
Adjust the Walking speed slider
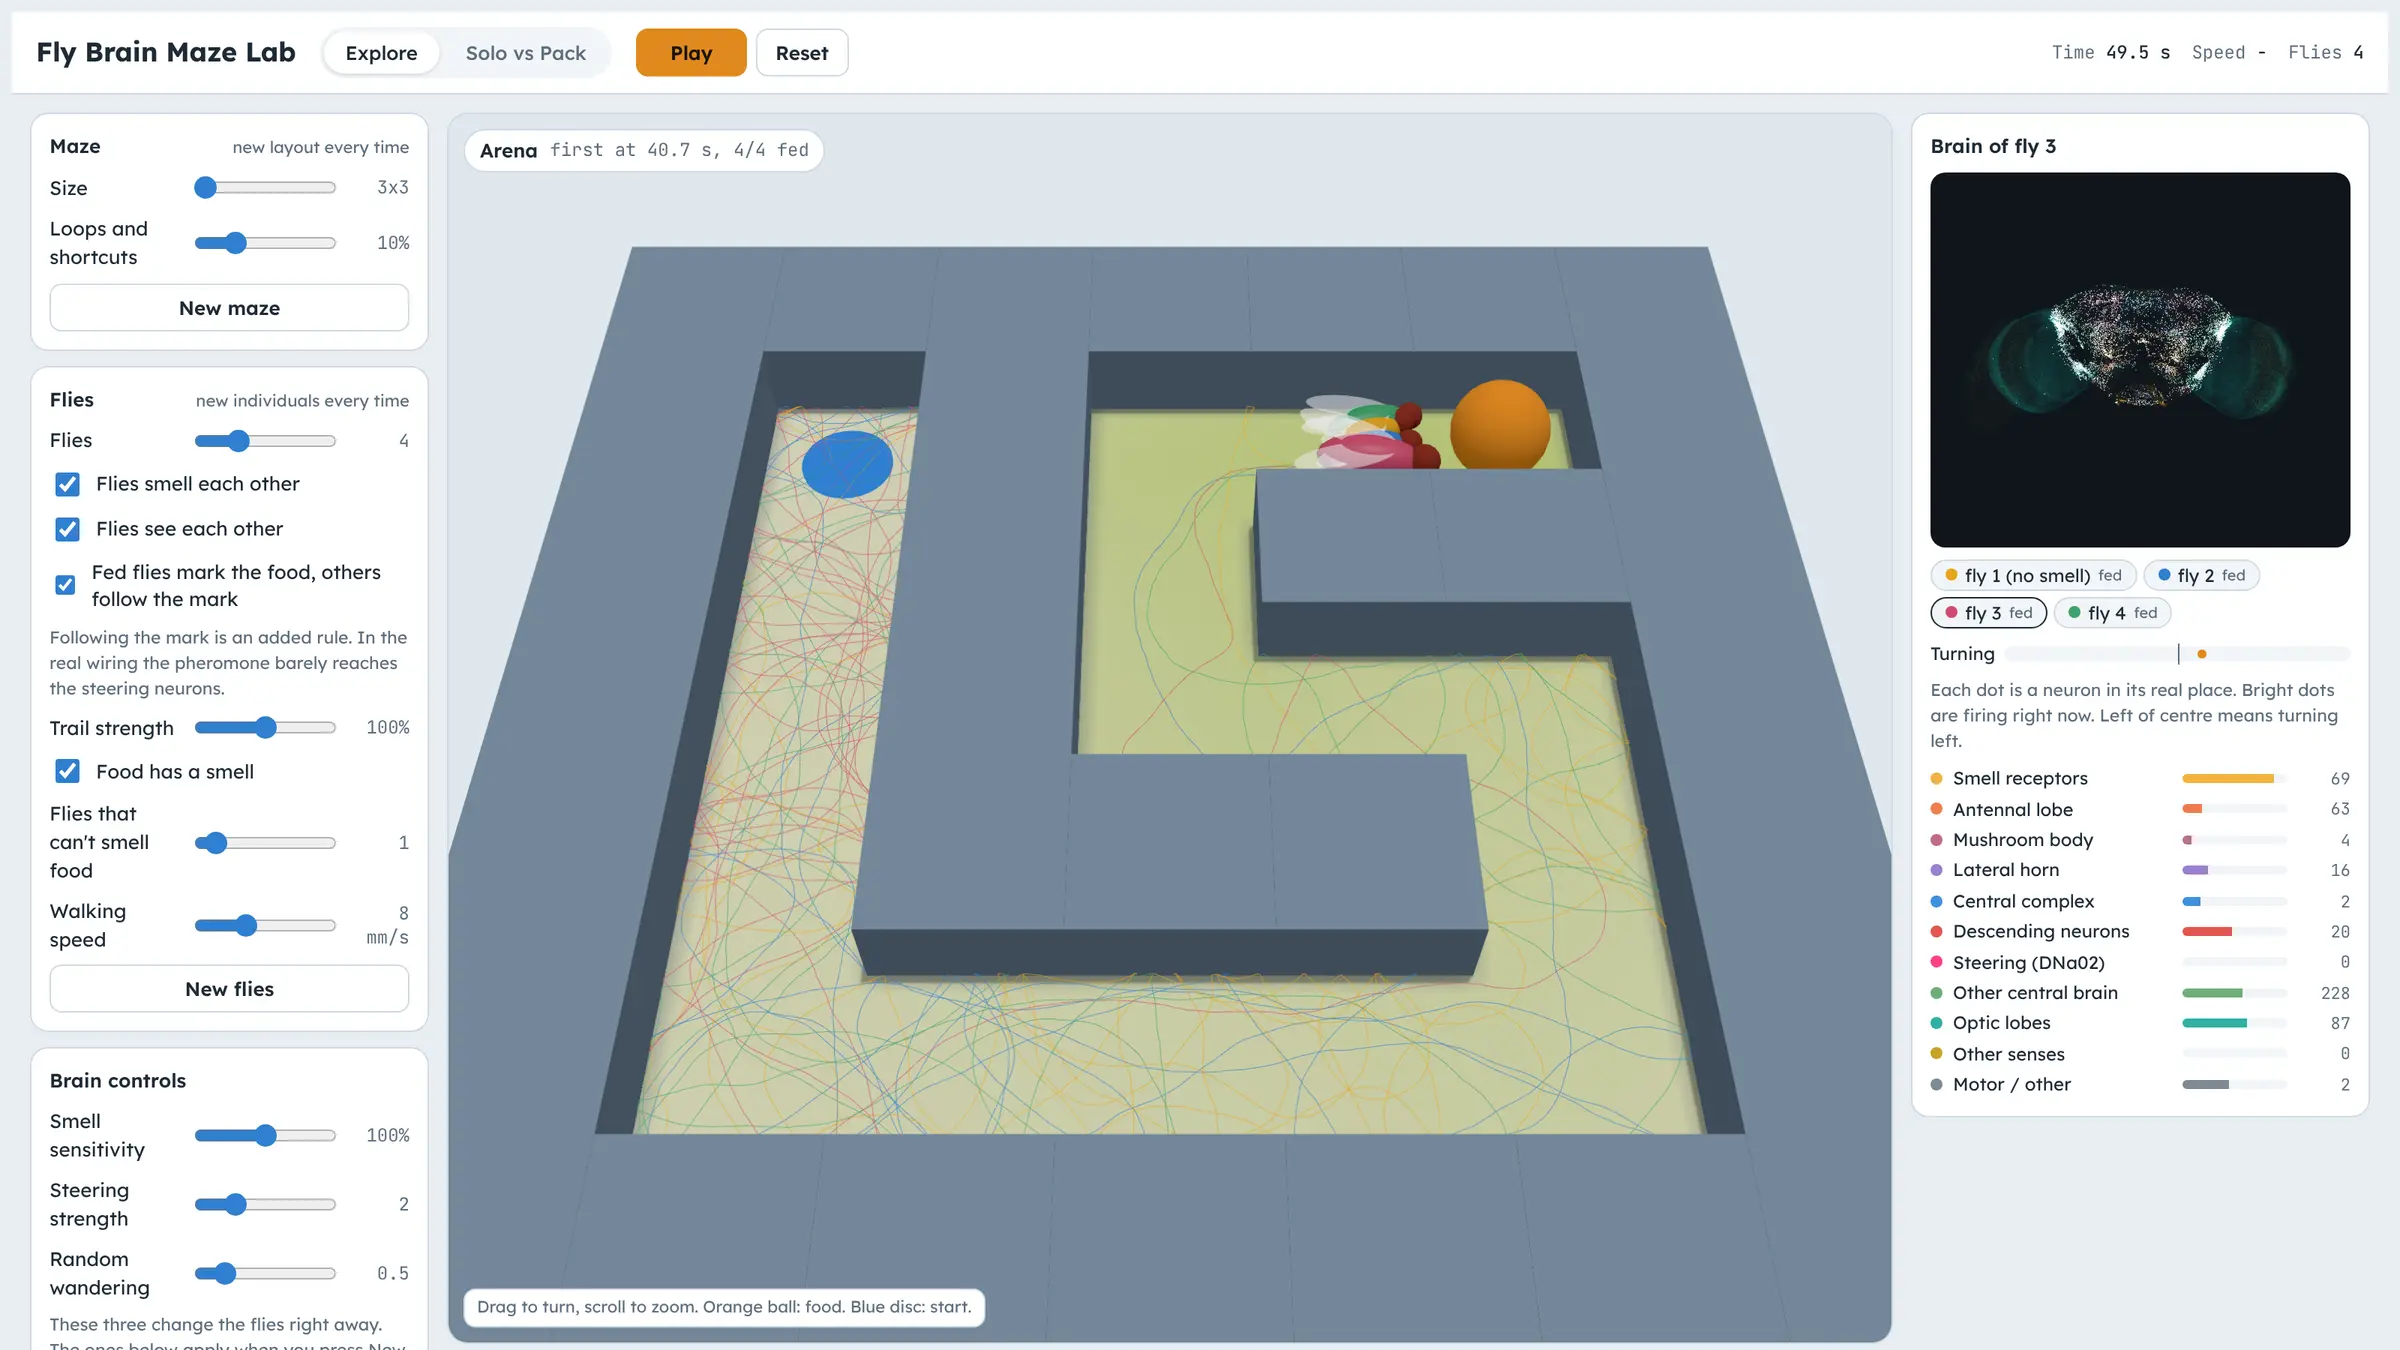pyautogui.click(x=265, y=926)
